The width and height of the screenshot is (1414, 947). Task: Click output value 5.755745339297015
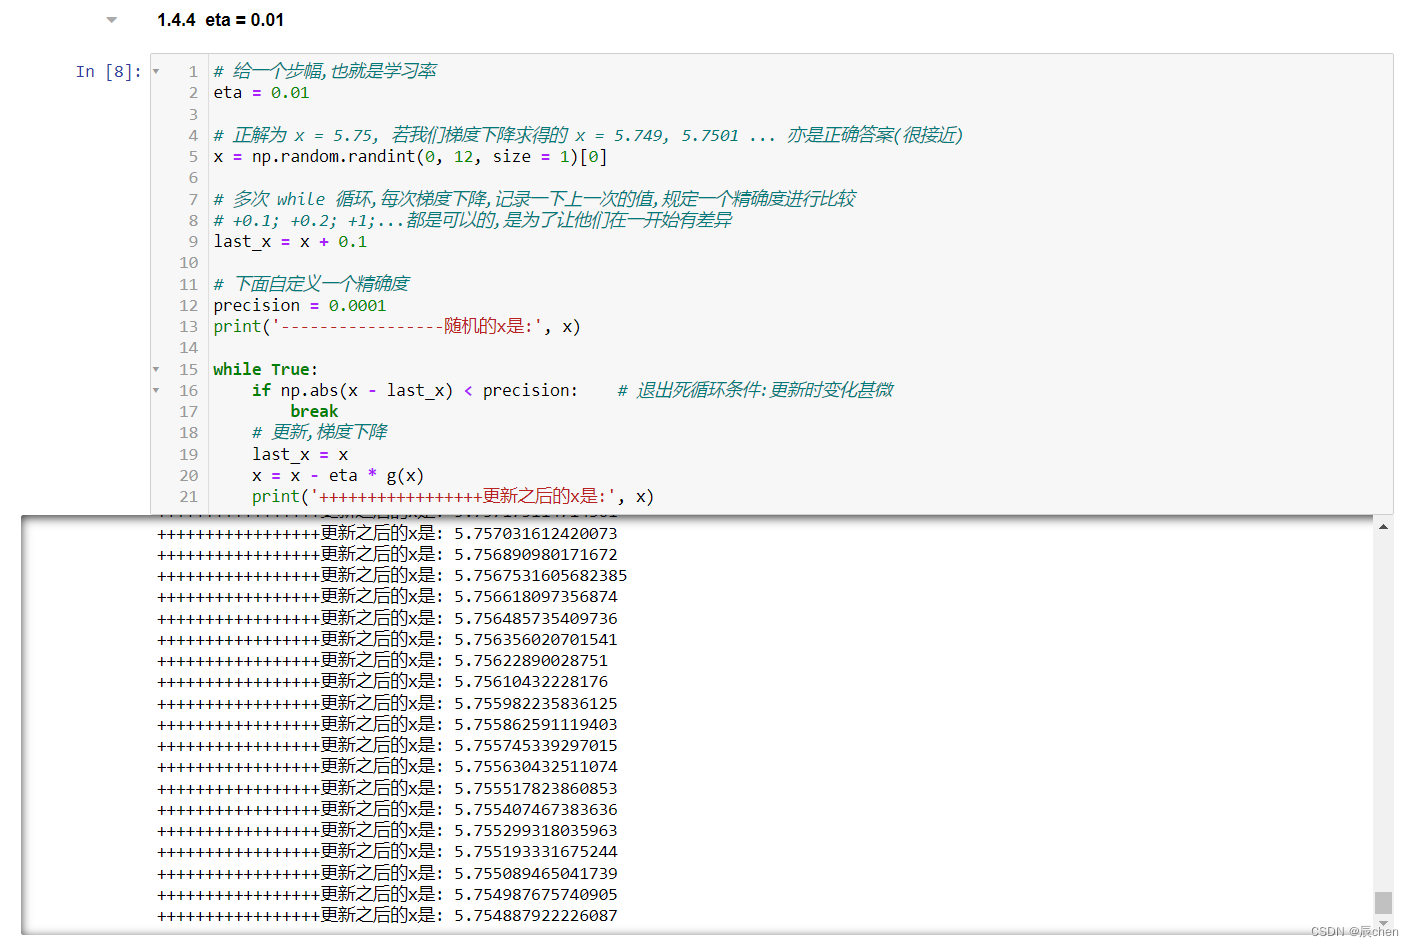pos(536,746)
